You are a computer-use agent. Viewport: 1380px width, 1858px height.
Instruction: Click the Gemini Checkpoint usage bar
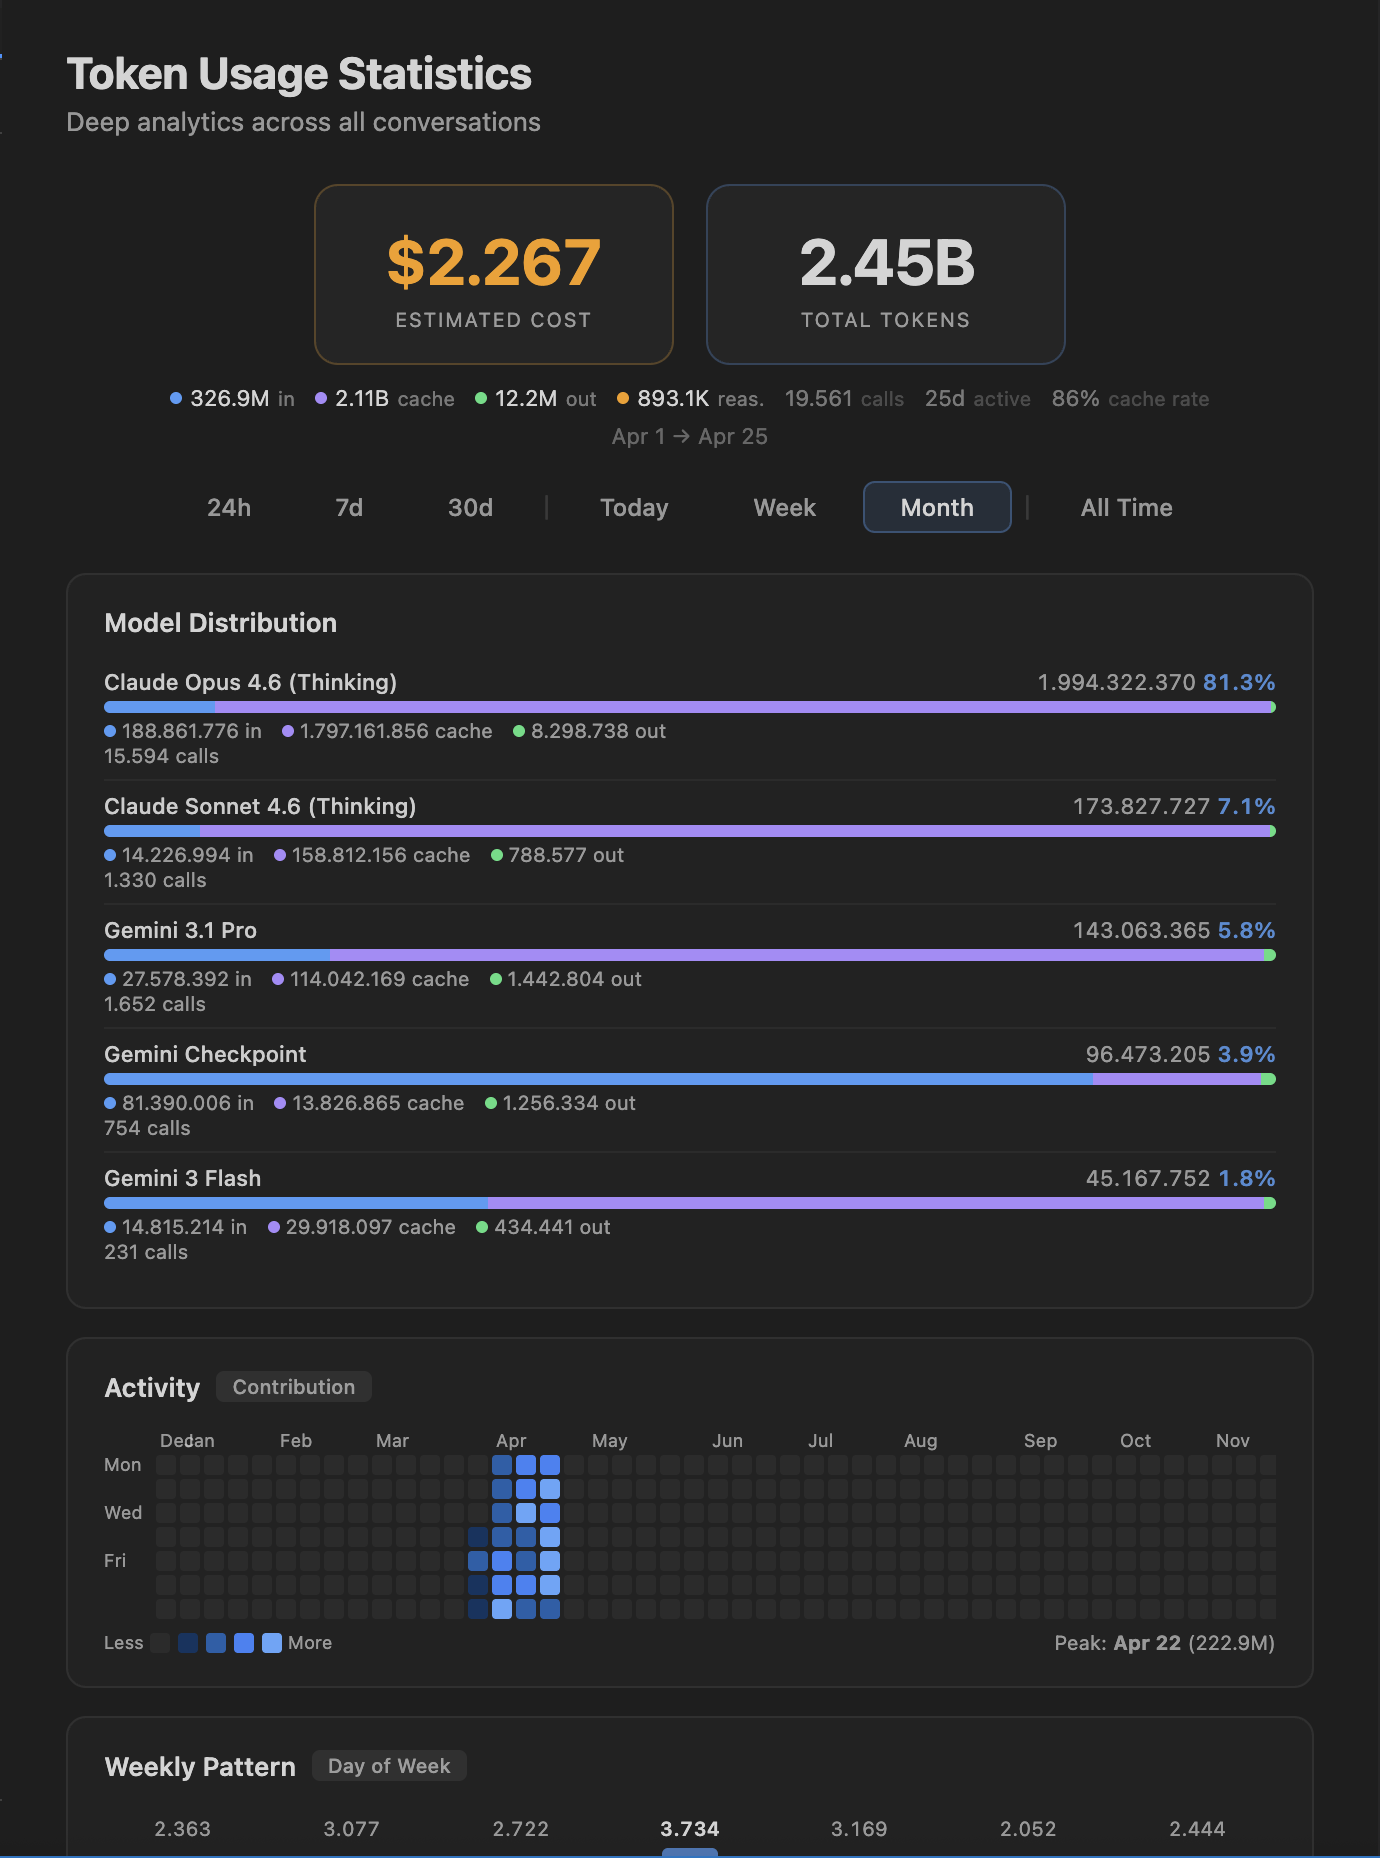[x=690, y=1079]
